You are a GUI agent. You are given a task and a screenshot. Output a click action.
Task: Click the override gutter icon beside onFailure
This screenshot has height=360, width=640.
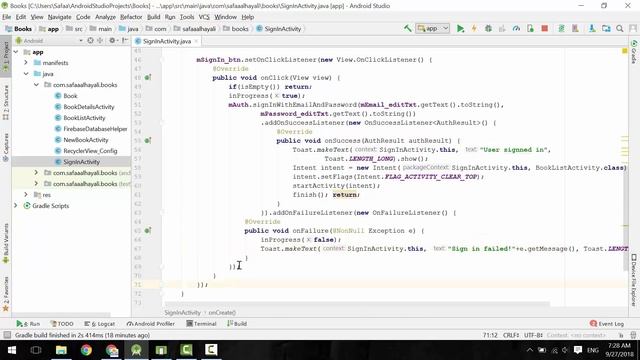click(148, 231)
